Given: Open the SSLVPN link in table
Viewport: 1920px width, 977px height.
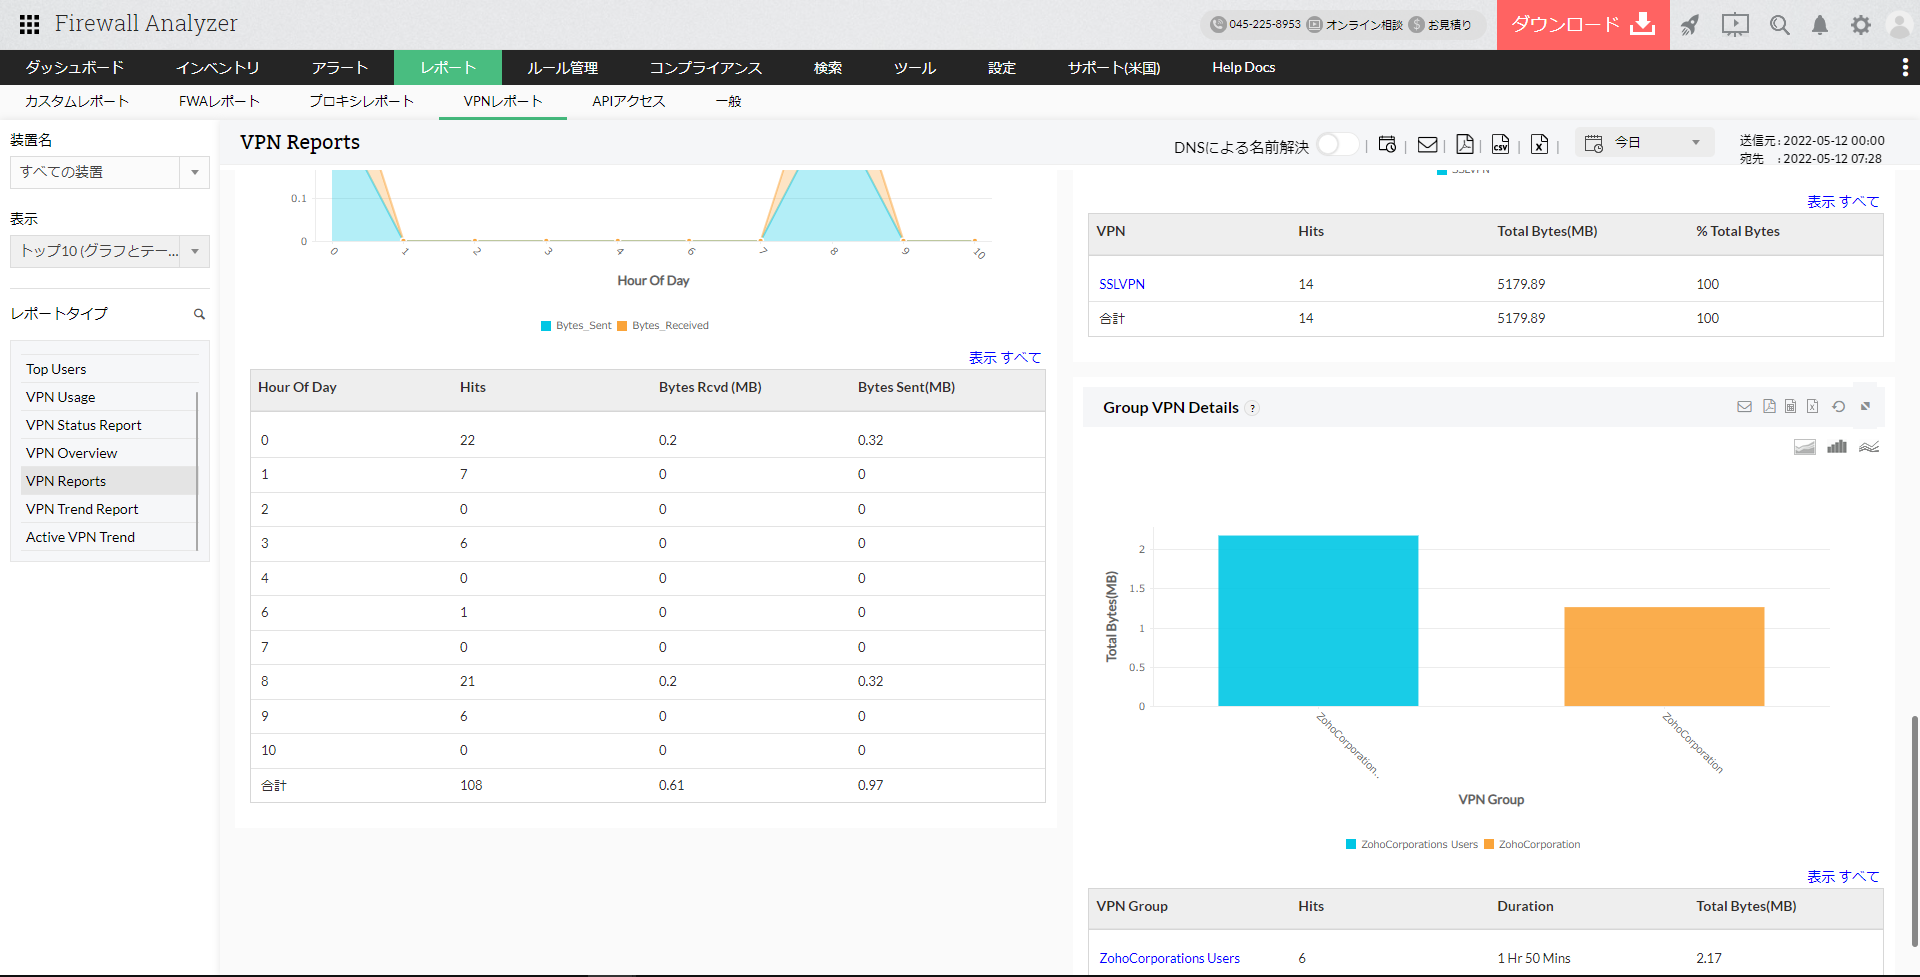Looking at the screenshot, I should click(x=1122, y=285).
